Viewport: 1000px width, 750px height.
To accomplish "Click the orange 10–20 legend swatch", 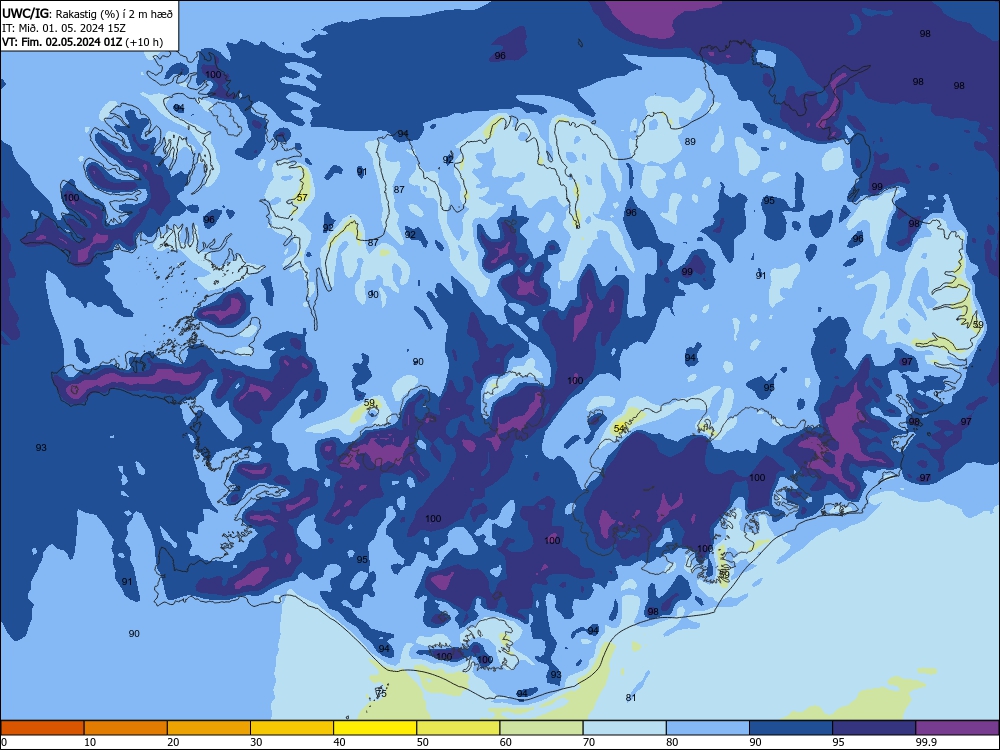I will (x=126, y=728).
